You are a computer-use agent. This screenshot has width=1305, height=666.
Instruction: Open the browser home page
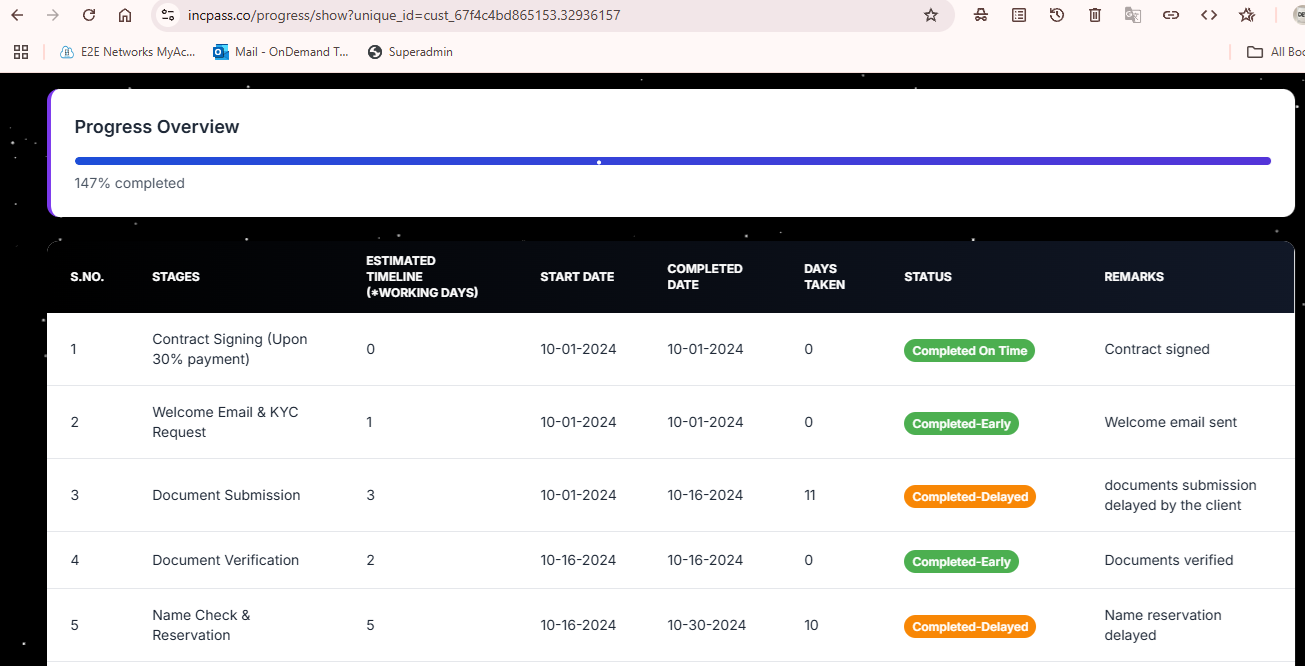125,15
